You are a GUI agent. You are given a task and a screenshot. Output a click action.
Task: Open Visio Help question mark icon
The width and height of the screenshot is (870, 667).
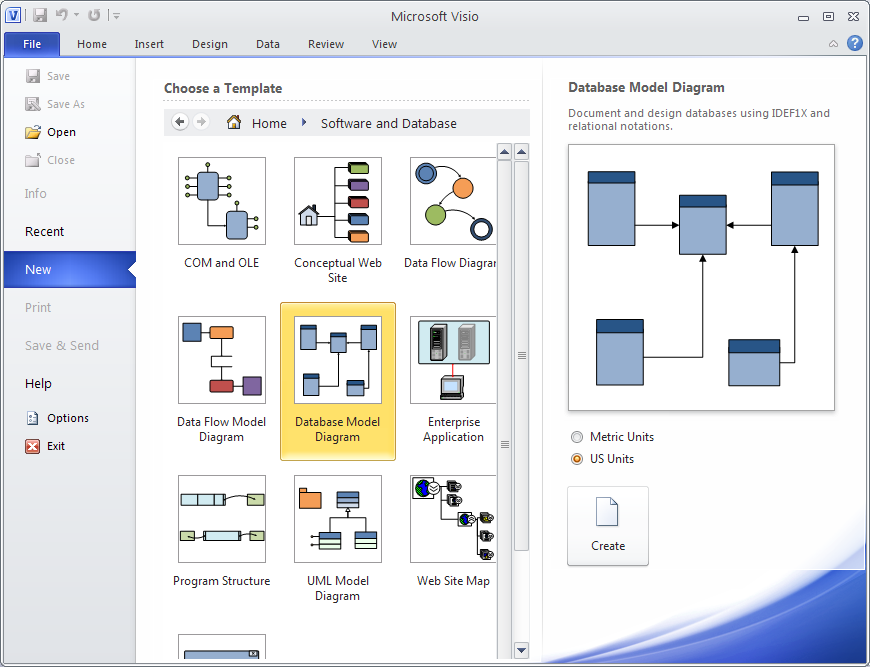(854, 43)
